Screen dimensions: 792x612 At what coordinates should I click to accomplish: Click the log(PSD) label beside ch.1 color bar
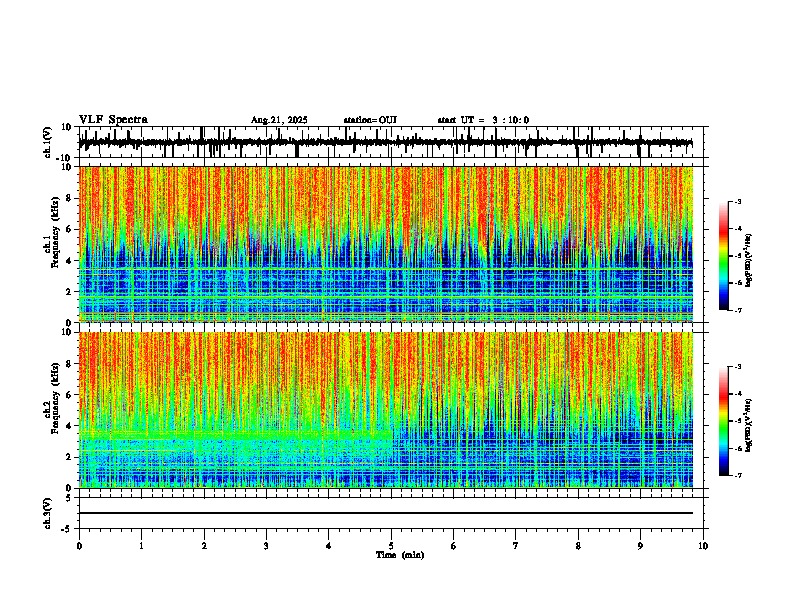[x=748, y=261]
